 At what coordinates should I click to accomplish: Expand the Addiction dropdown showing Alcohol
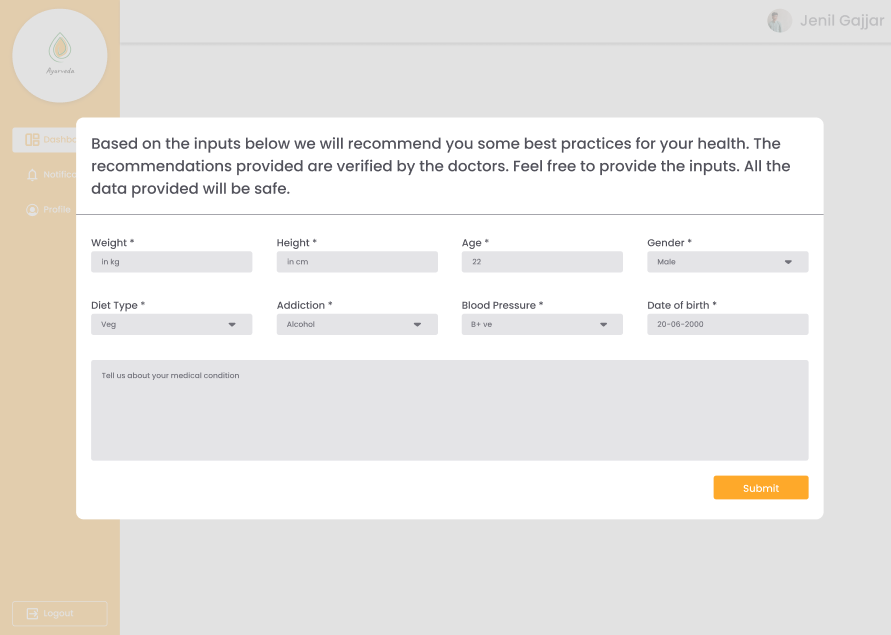point(357,324)
